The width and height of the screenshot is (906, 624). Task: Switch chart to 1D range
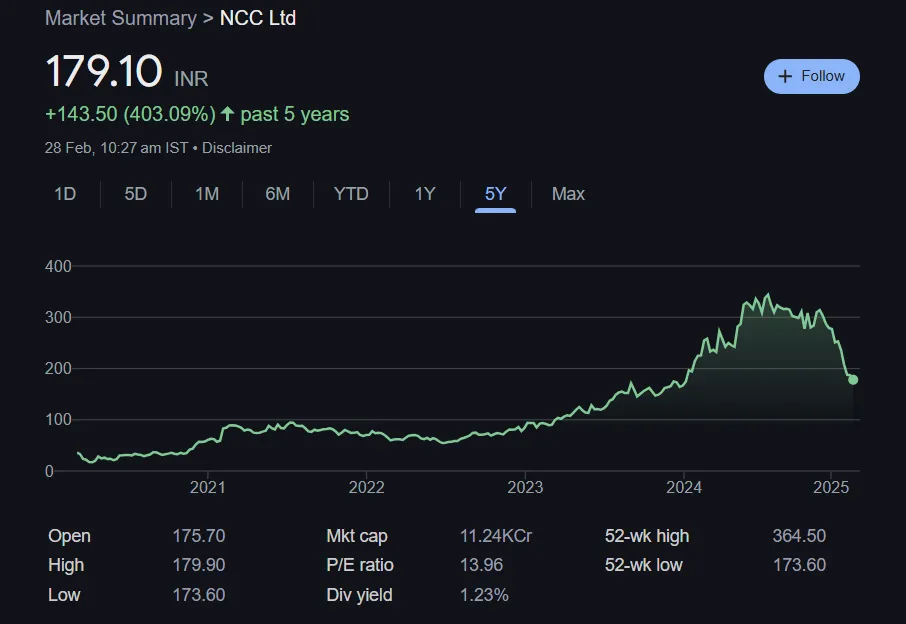pos(65,194)
